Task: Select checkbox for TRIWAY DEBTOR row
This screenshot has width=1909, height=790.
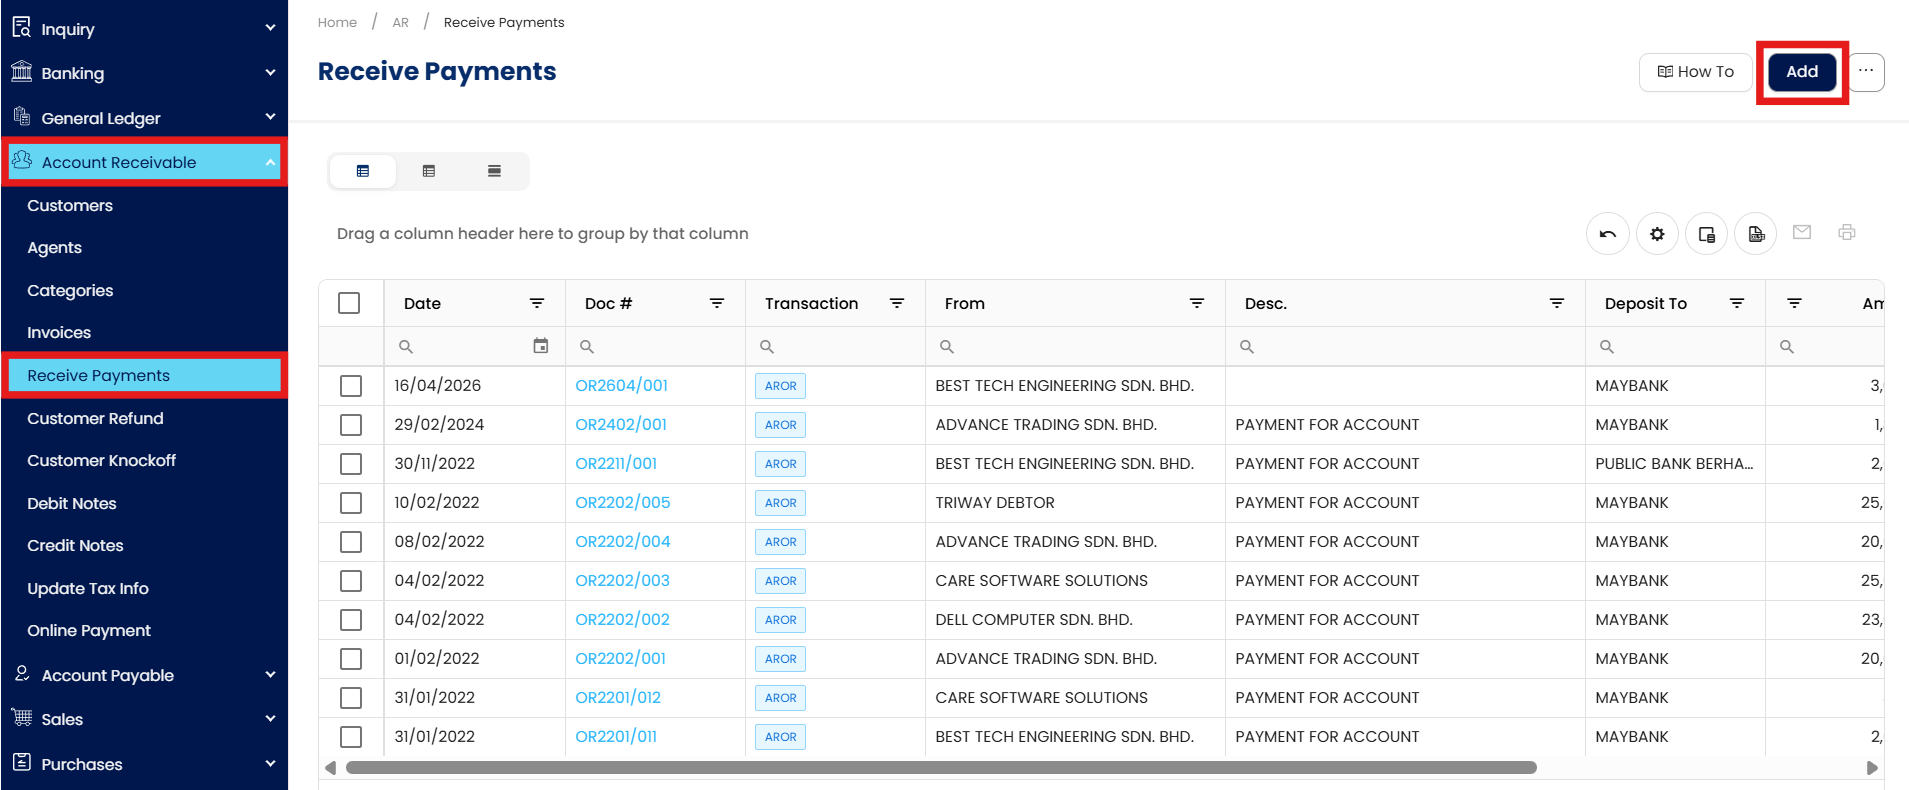Action: 351,503
